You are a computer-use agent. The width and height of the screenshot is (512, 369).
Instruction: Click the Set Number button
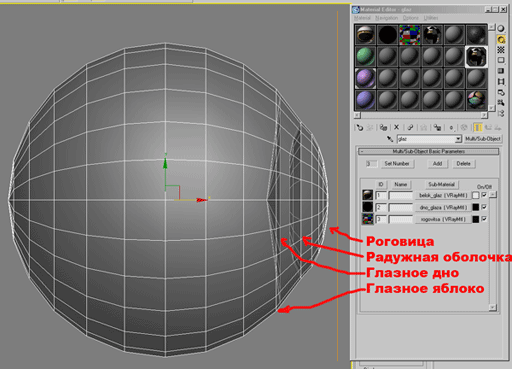397,164
